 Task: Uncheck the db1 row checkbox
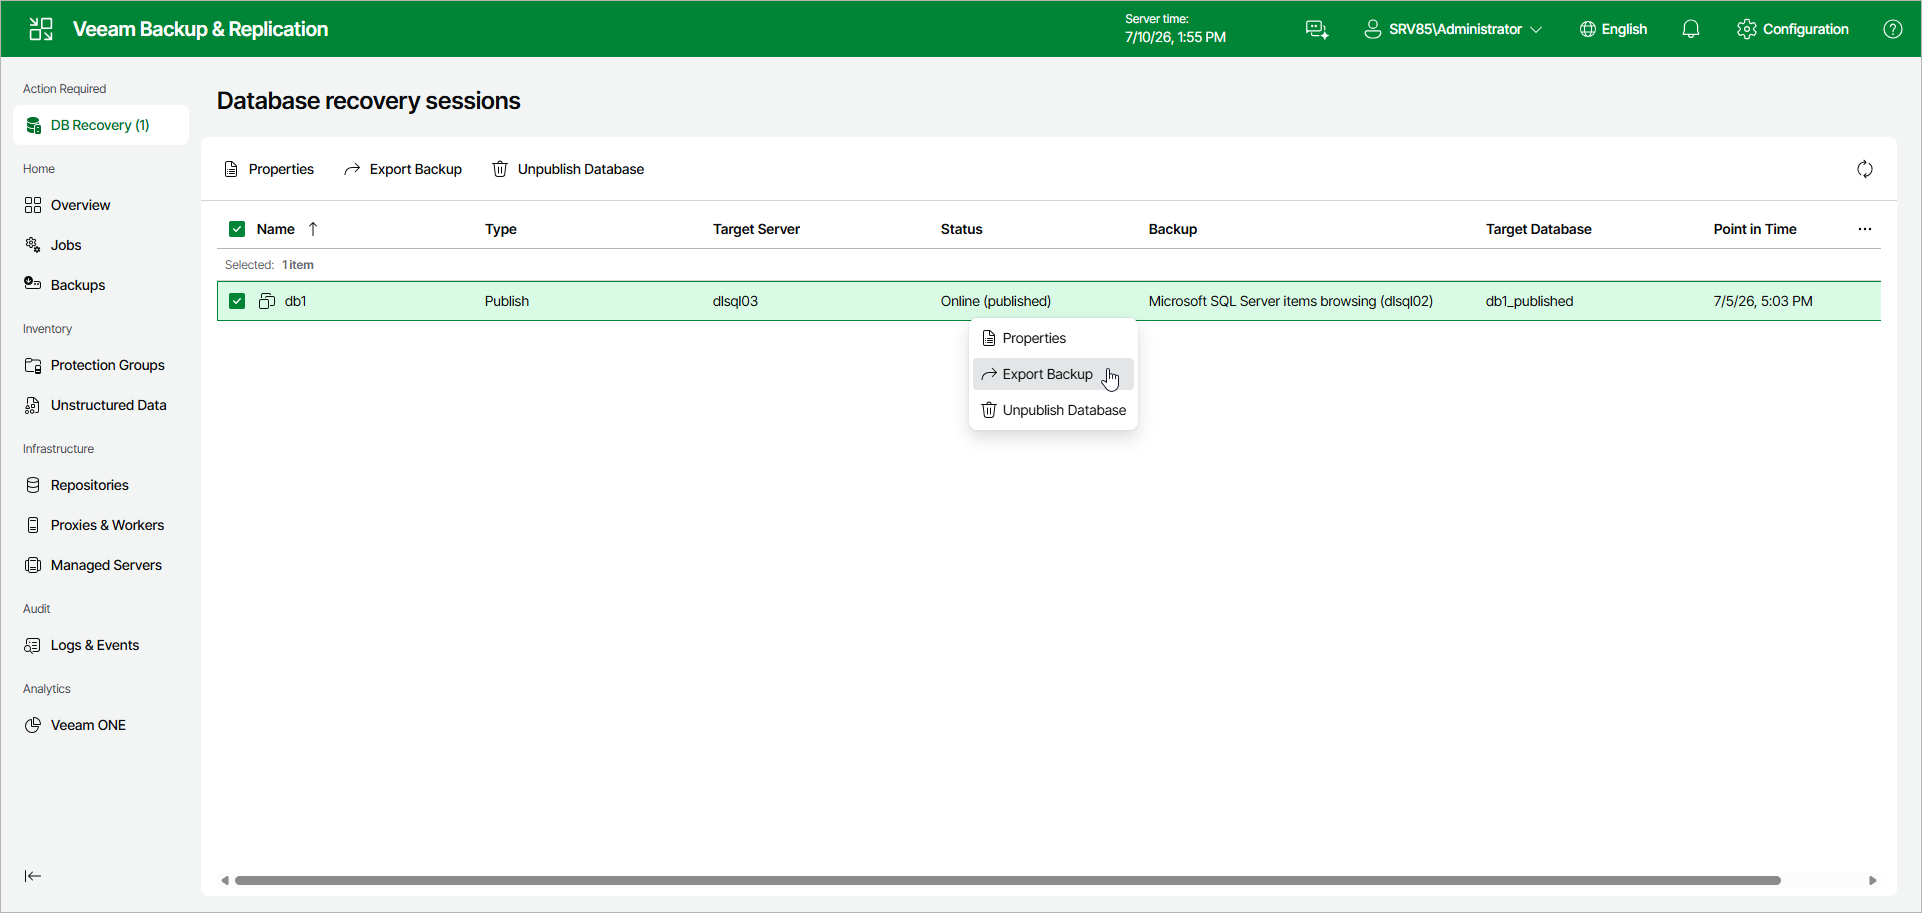tap(237, 301)
